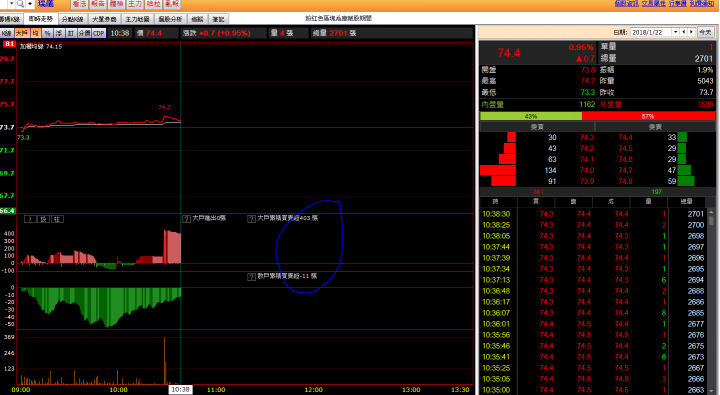Click the ask price 74.8 in order book

point(625,181)
